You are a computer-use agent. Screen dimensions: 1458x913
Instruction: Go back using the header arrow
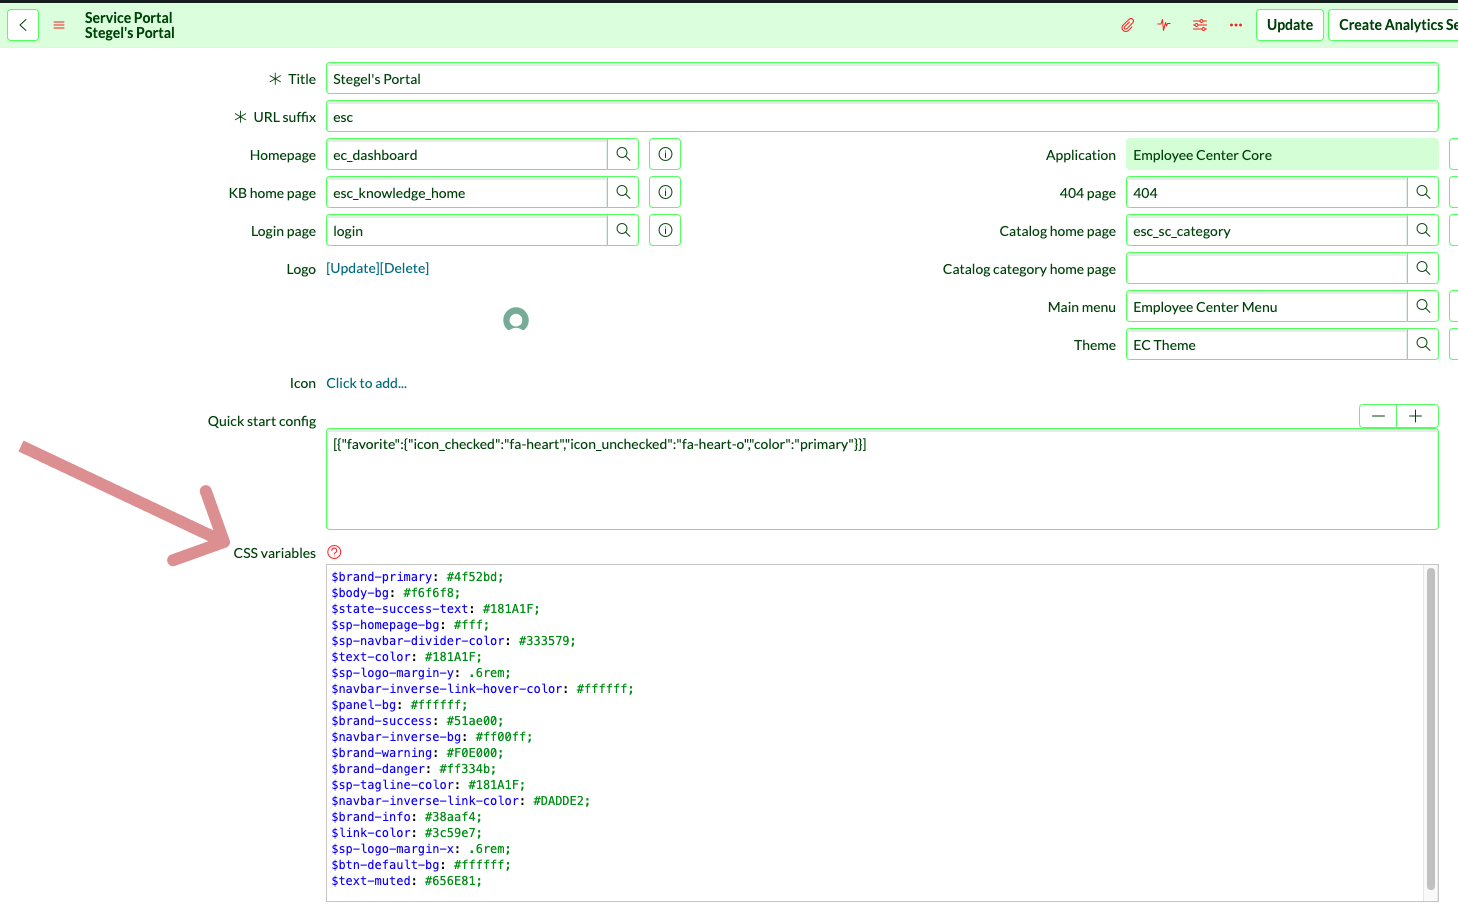pos(23,25)
